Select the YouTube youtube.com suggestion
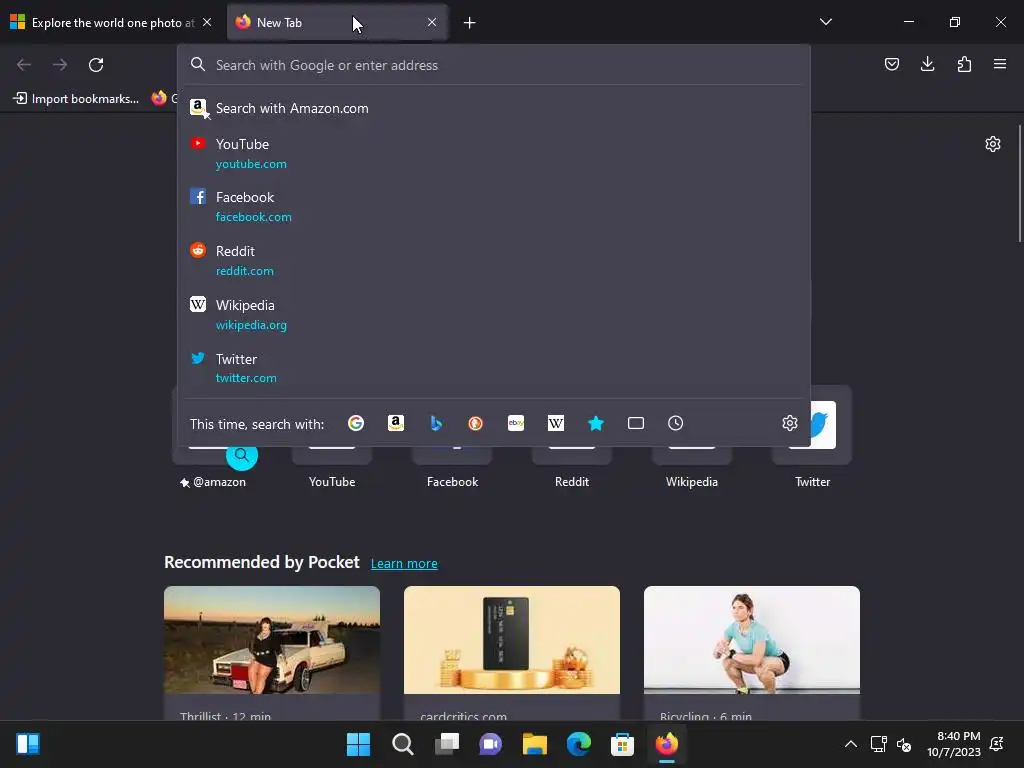Screen dimensions: 1024x768 pyautogui.click(x=494, y=153)
